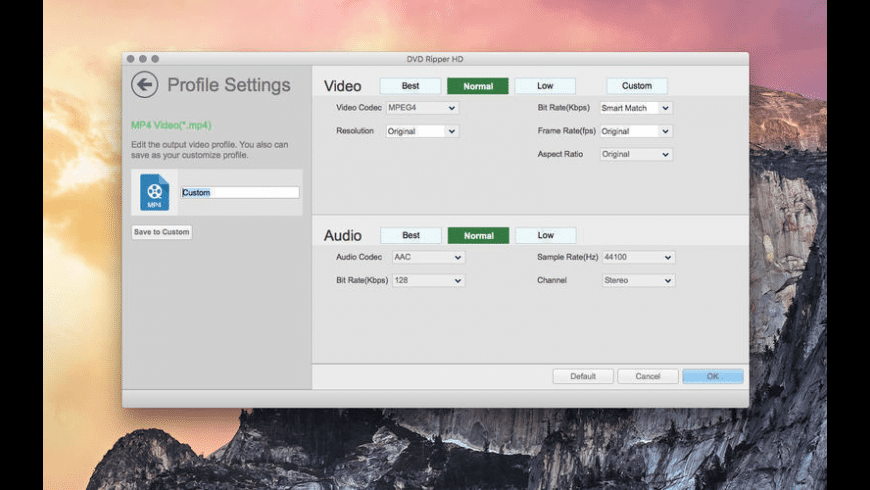Click the 'Edit the output video profile' description
The height and width of the screenshot is (490, 870).
[x=210, y=150]
